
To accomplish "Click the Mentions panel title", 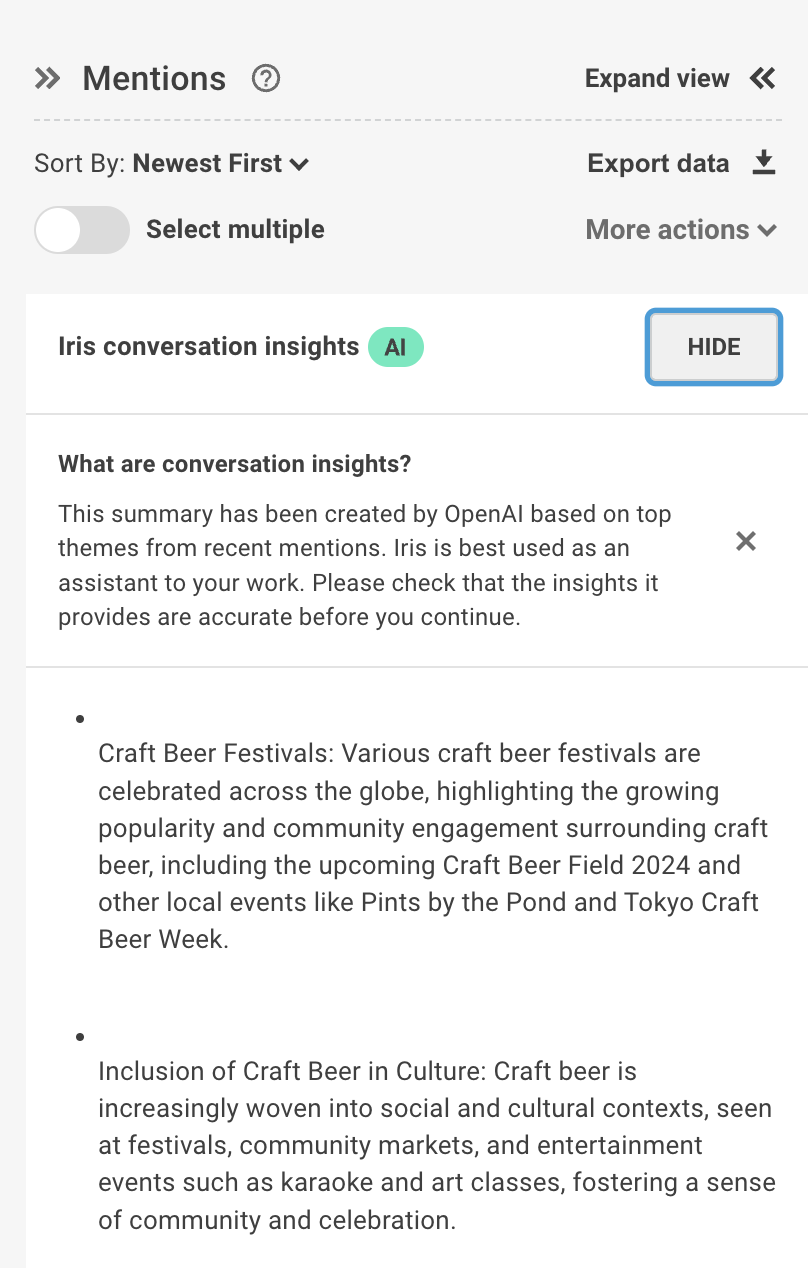I will pos(154,78).
